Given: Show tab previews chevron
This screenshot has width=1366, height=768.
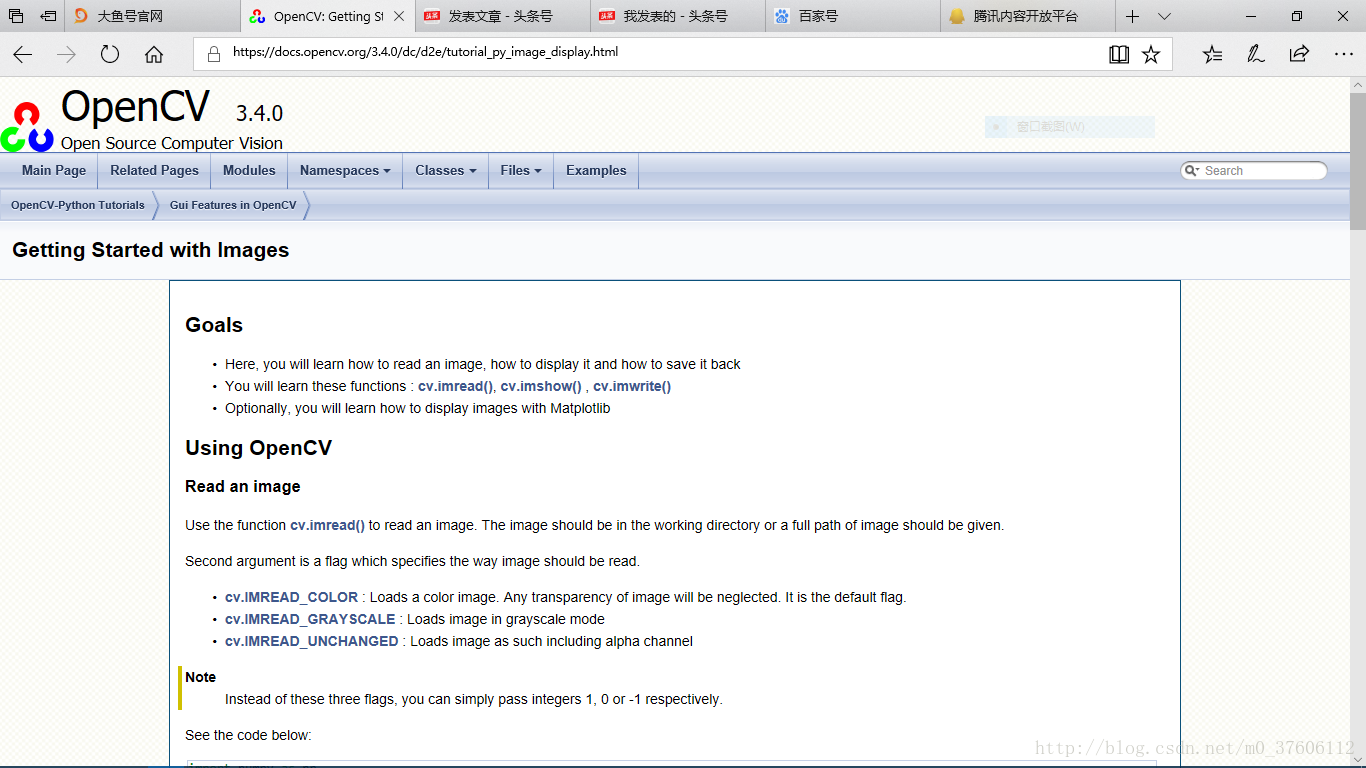Looking at the screenshot, I should (x=1164, y=16).
